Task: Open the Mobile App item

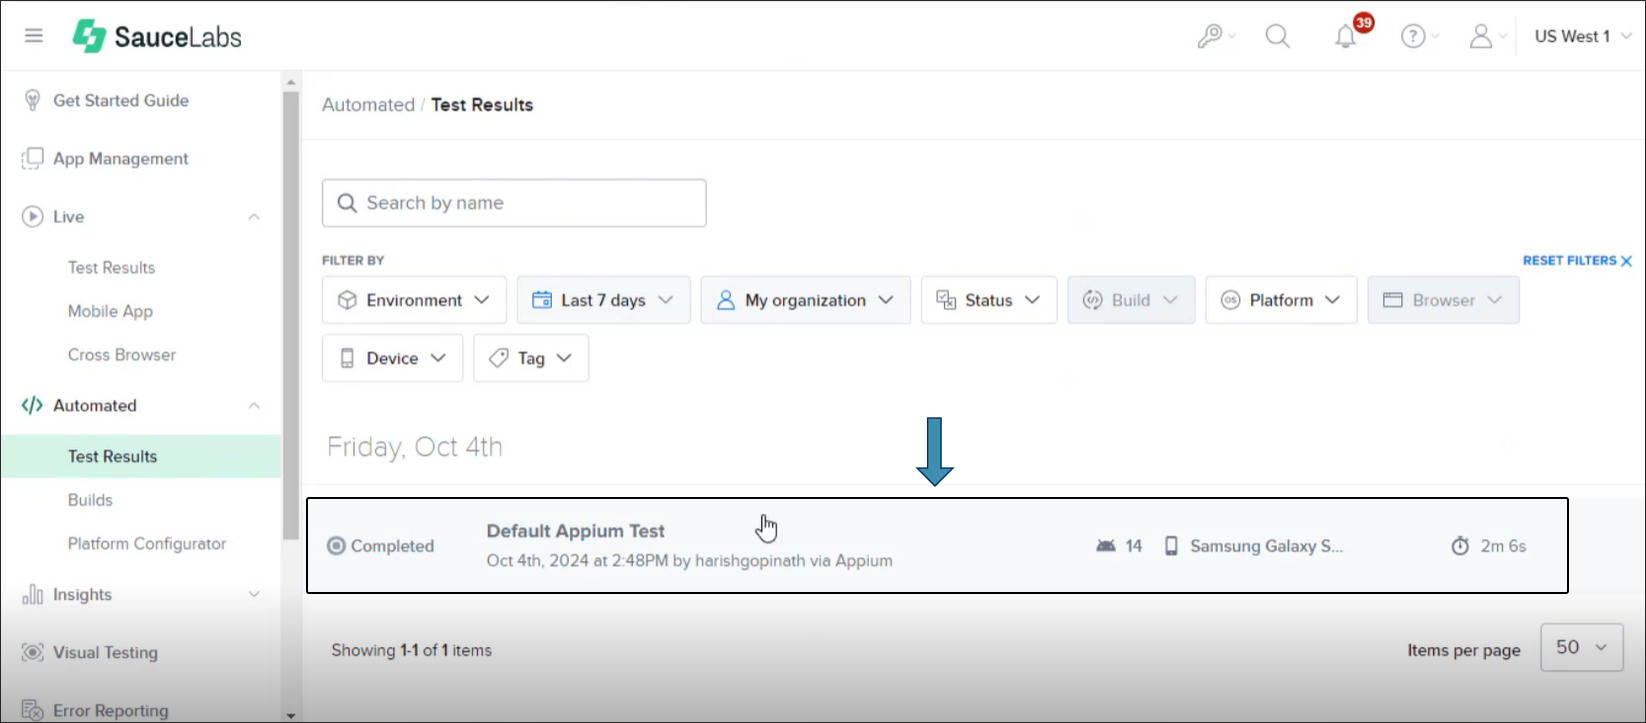Action: pyautogui.click(x=110, y=311)
